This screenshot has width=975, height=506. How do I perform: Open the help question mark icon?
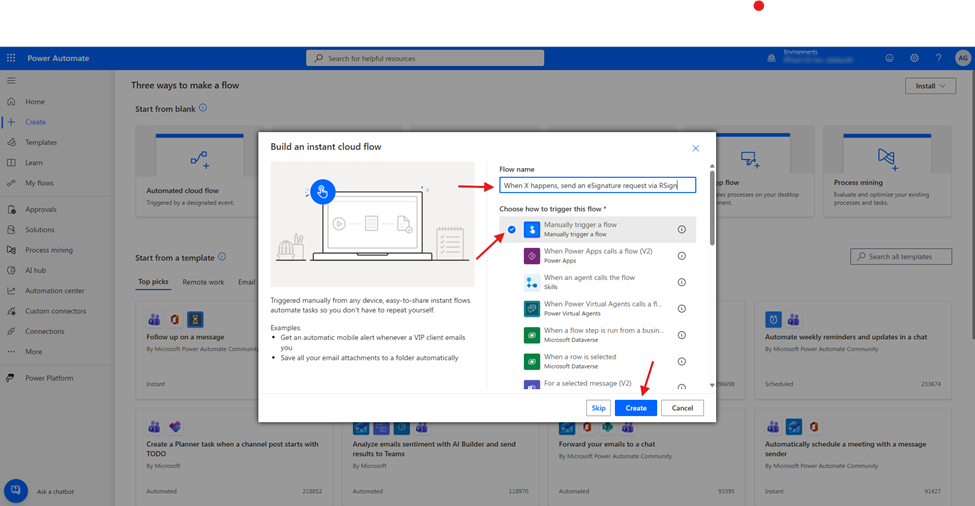(x=938, y=58)
